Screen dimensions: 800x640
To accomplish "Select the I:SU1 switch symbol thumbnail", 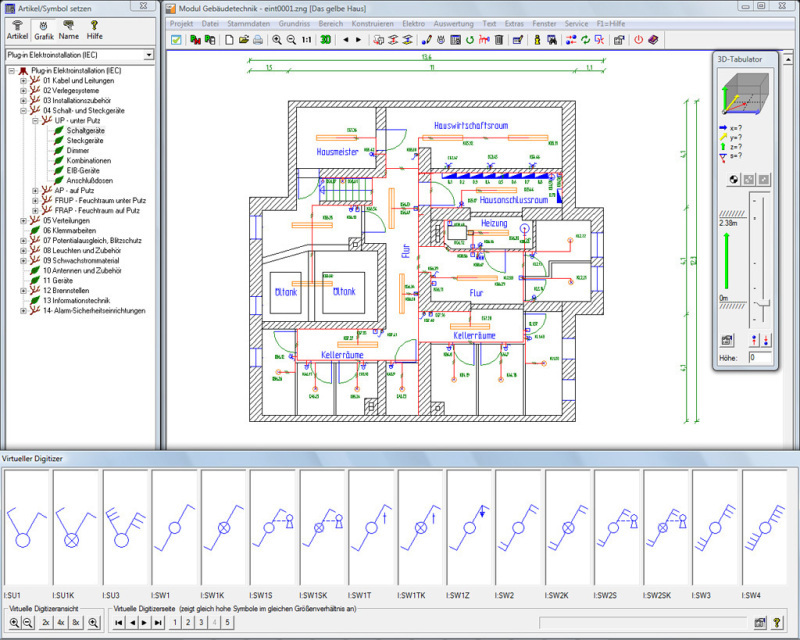I will coord(27,528).
